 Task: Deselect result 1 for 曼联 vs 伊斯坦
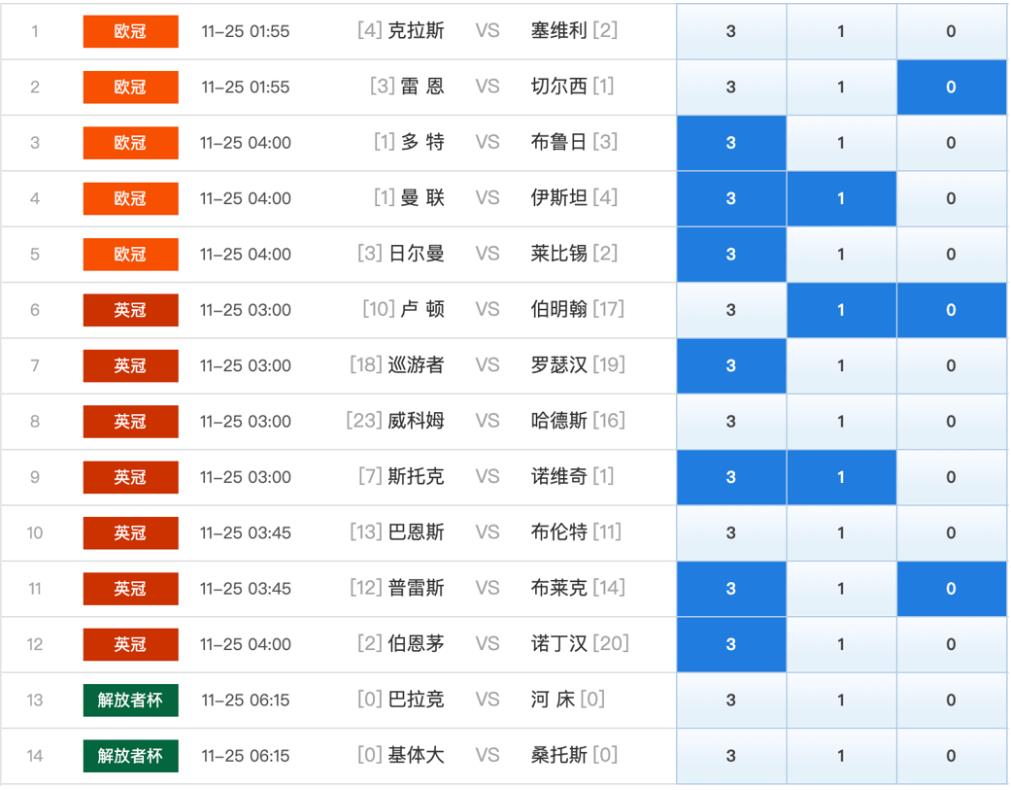(841, 199)
